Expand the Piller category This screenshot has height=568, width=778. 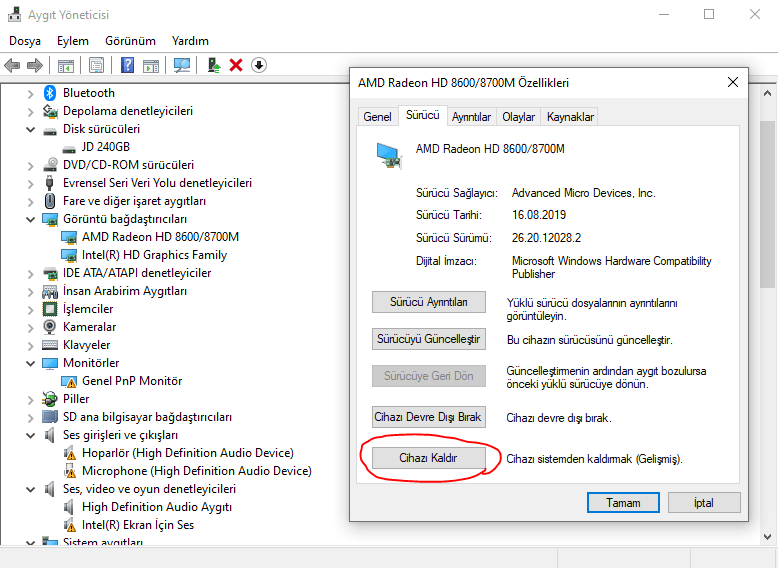click(x=30, y=400)
